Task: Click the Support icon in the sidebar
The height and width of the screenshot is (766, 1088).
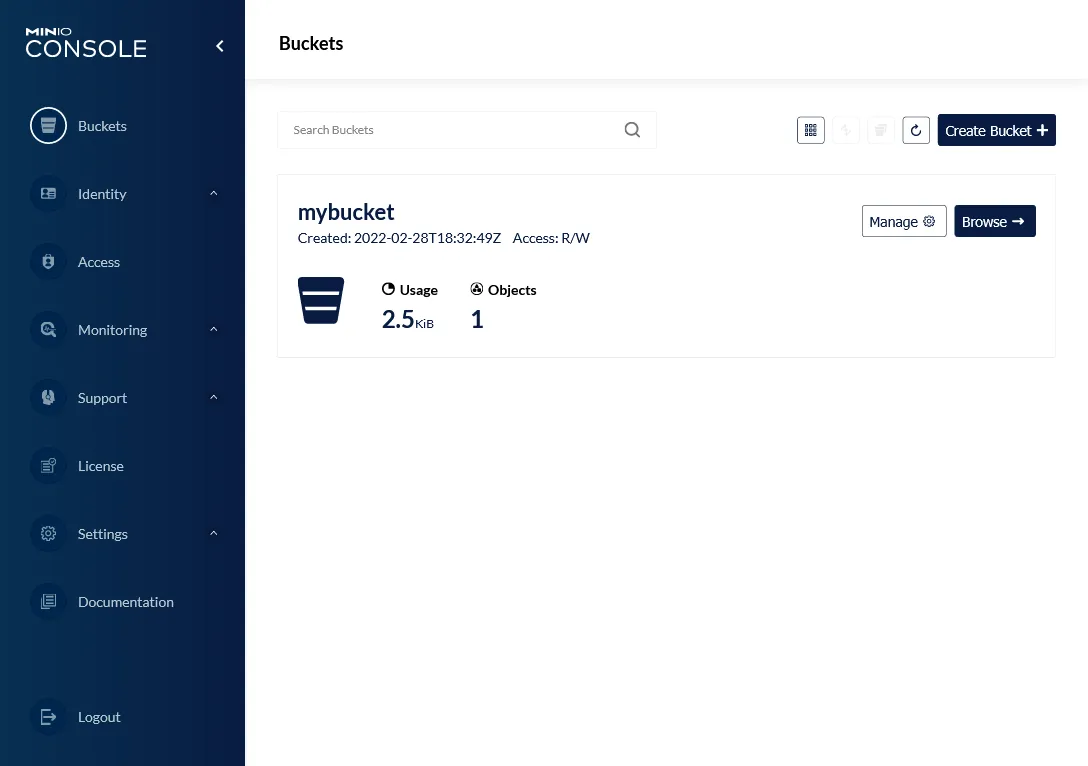Action: pyautogui.click(x=48, y=398)
